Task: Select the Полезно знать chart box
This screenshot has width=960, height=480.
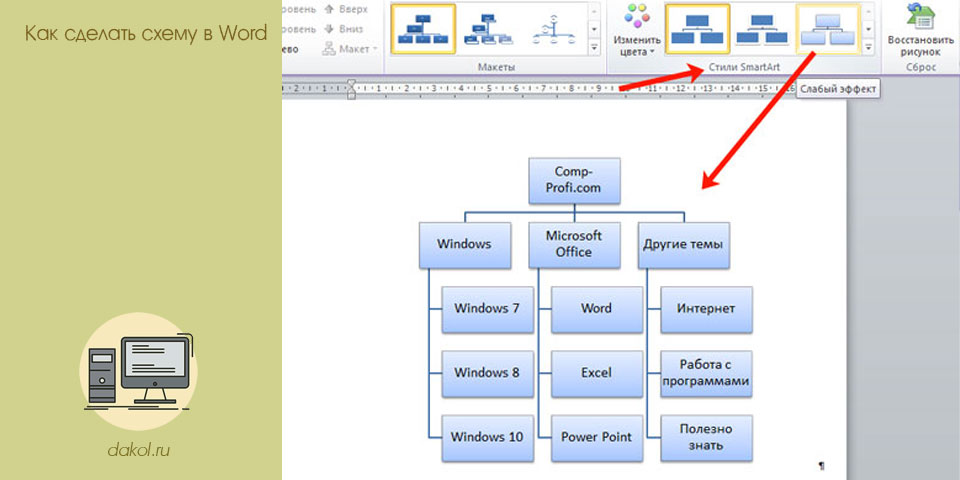Action: click(707, 438)
